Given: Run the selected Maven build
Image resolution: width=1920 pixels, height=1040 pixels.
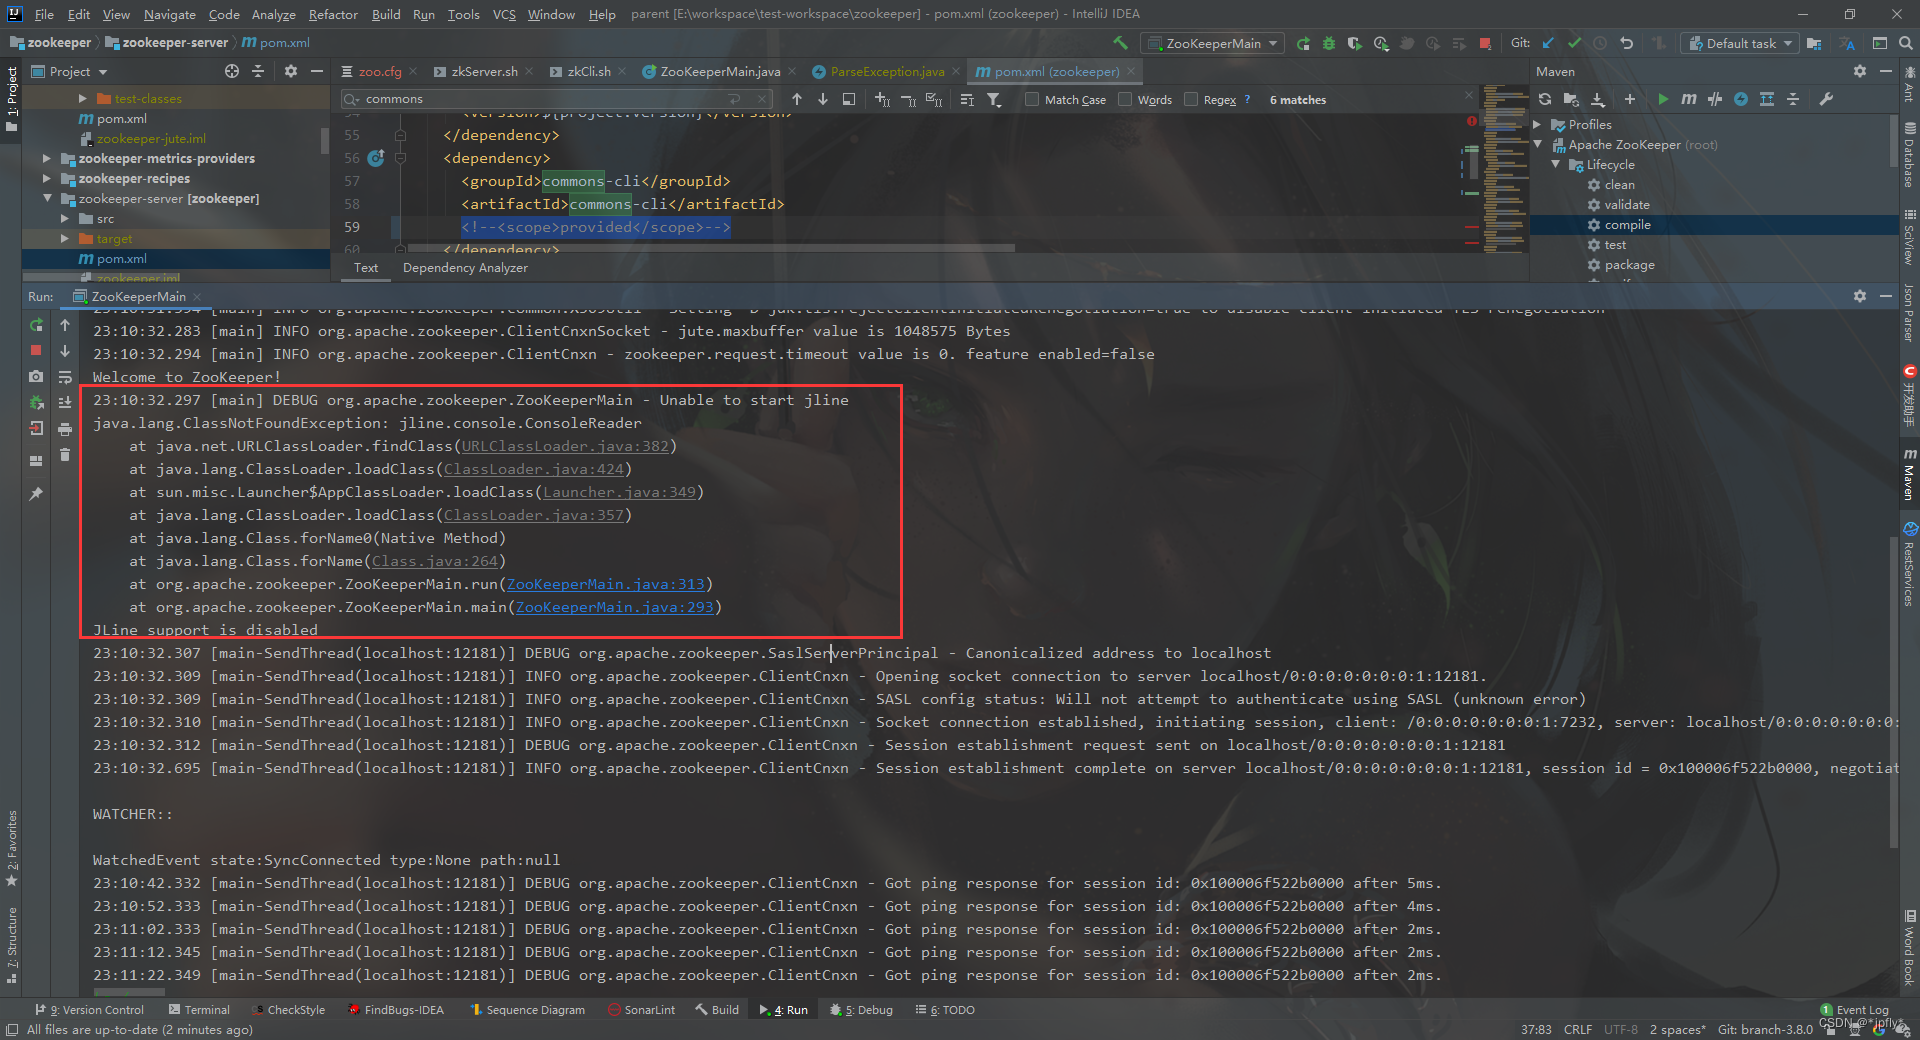Looking at the screenshot, I should coord(1663,99).
